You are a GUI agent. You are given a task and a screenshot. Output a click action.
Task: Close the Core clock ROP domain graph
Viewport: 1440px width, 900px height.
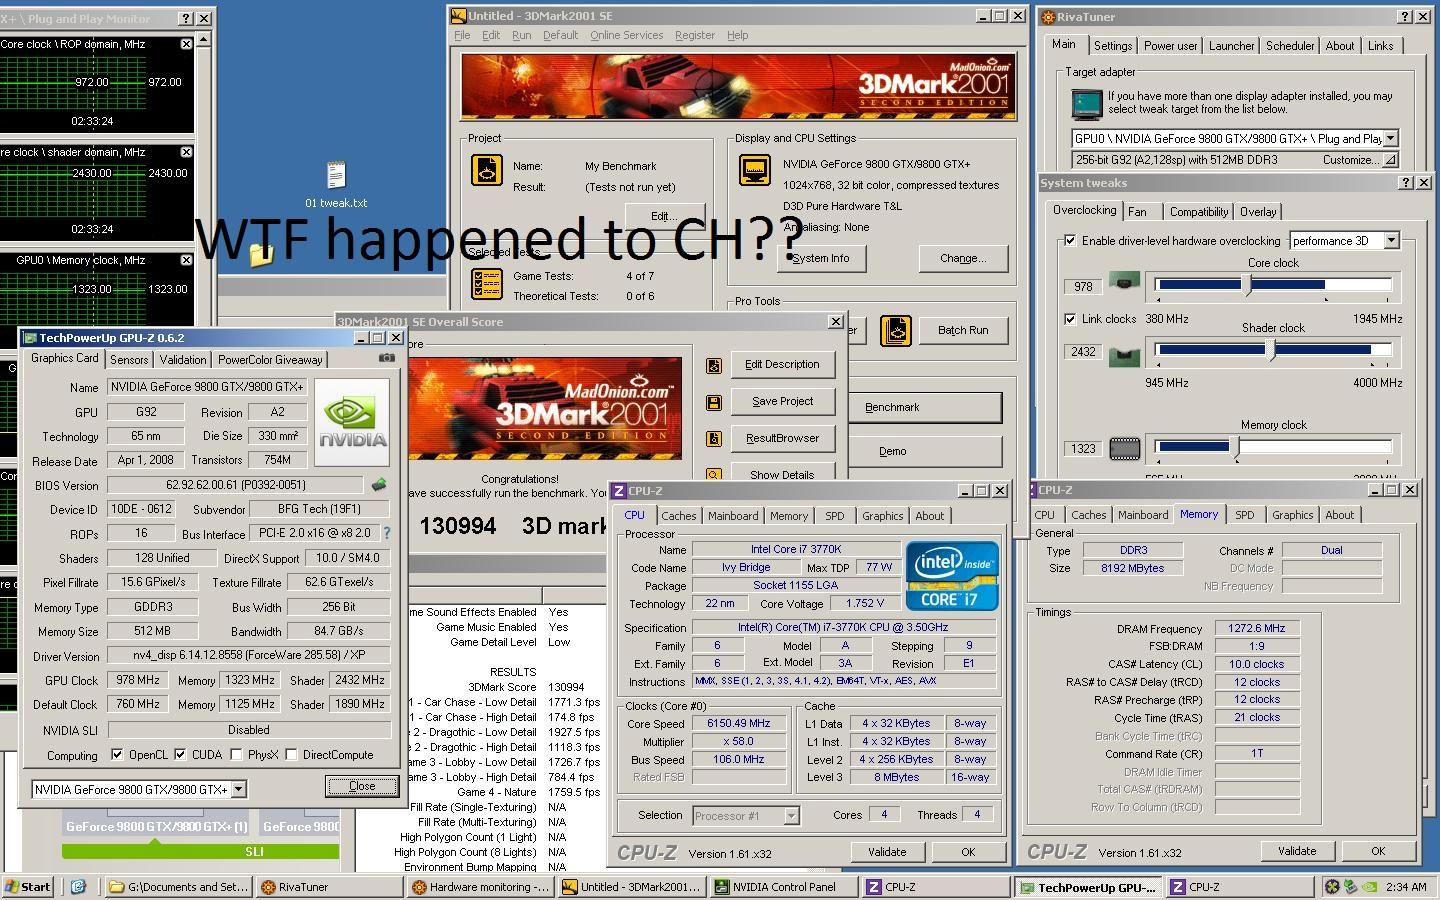click(186, 44)
